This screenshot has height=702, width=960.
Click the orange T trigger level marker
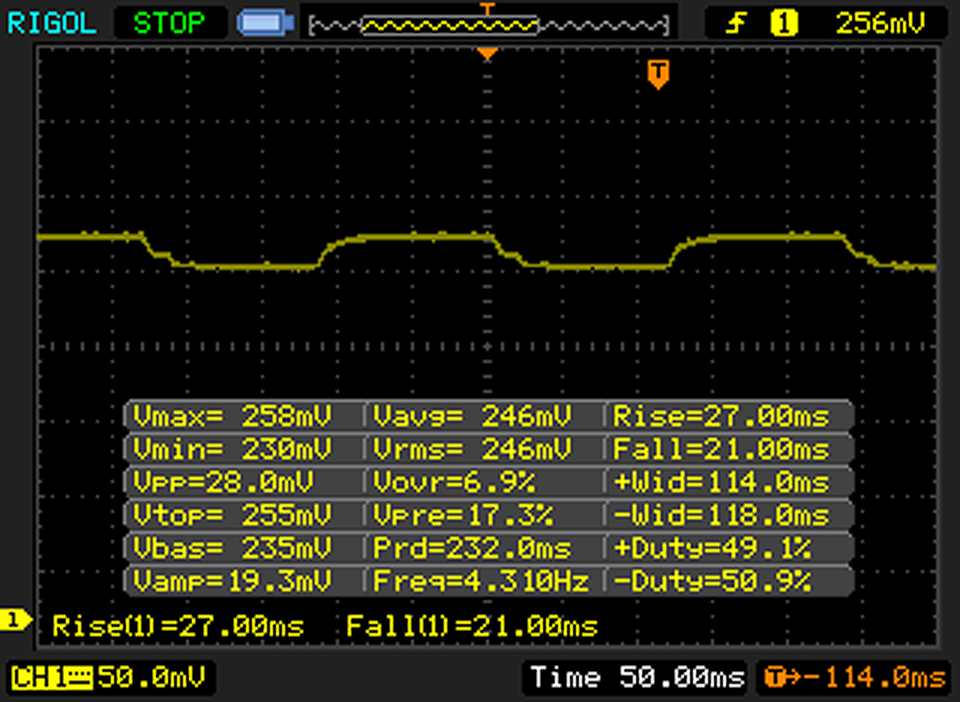tap(658, 75)
